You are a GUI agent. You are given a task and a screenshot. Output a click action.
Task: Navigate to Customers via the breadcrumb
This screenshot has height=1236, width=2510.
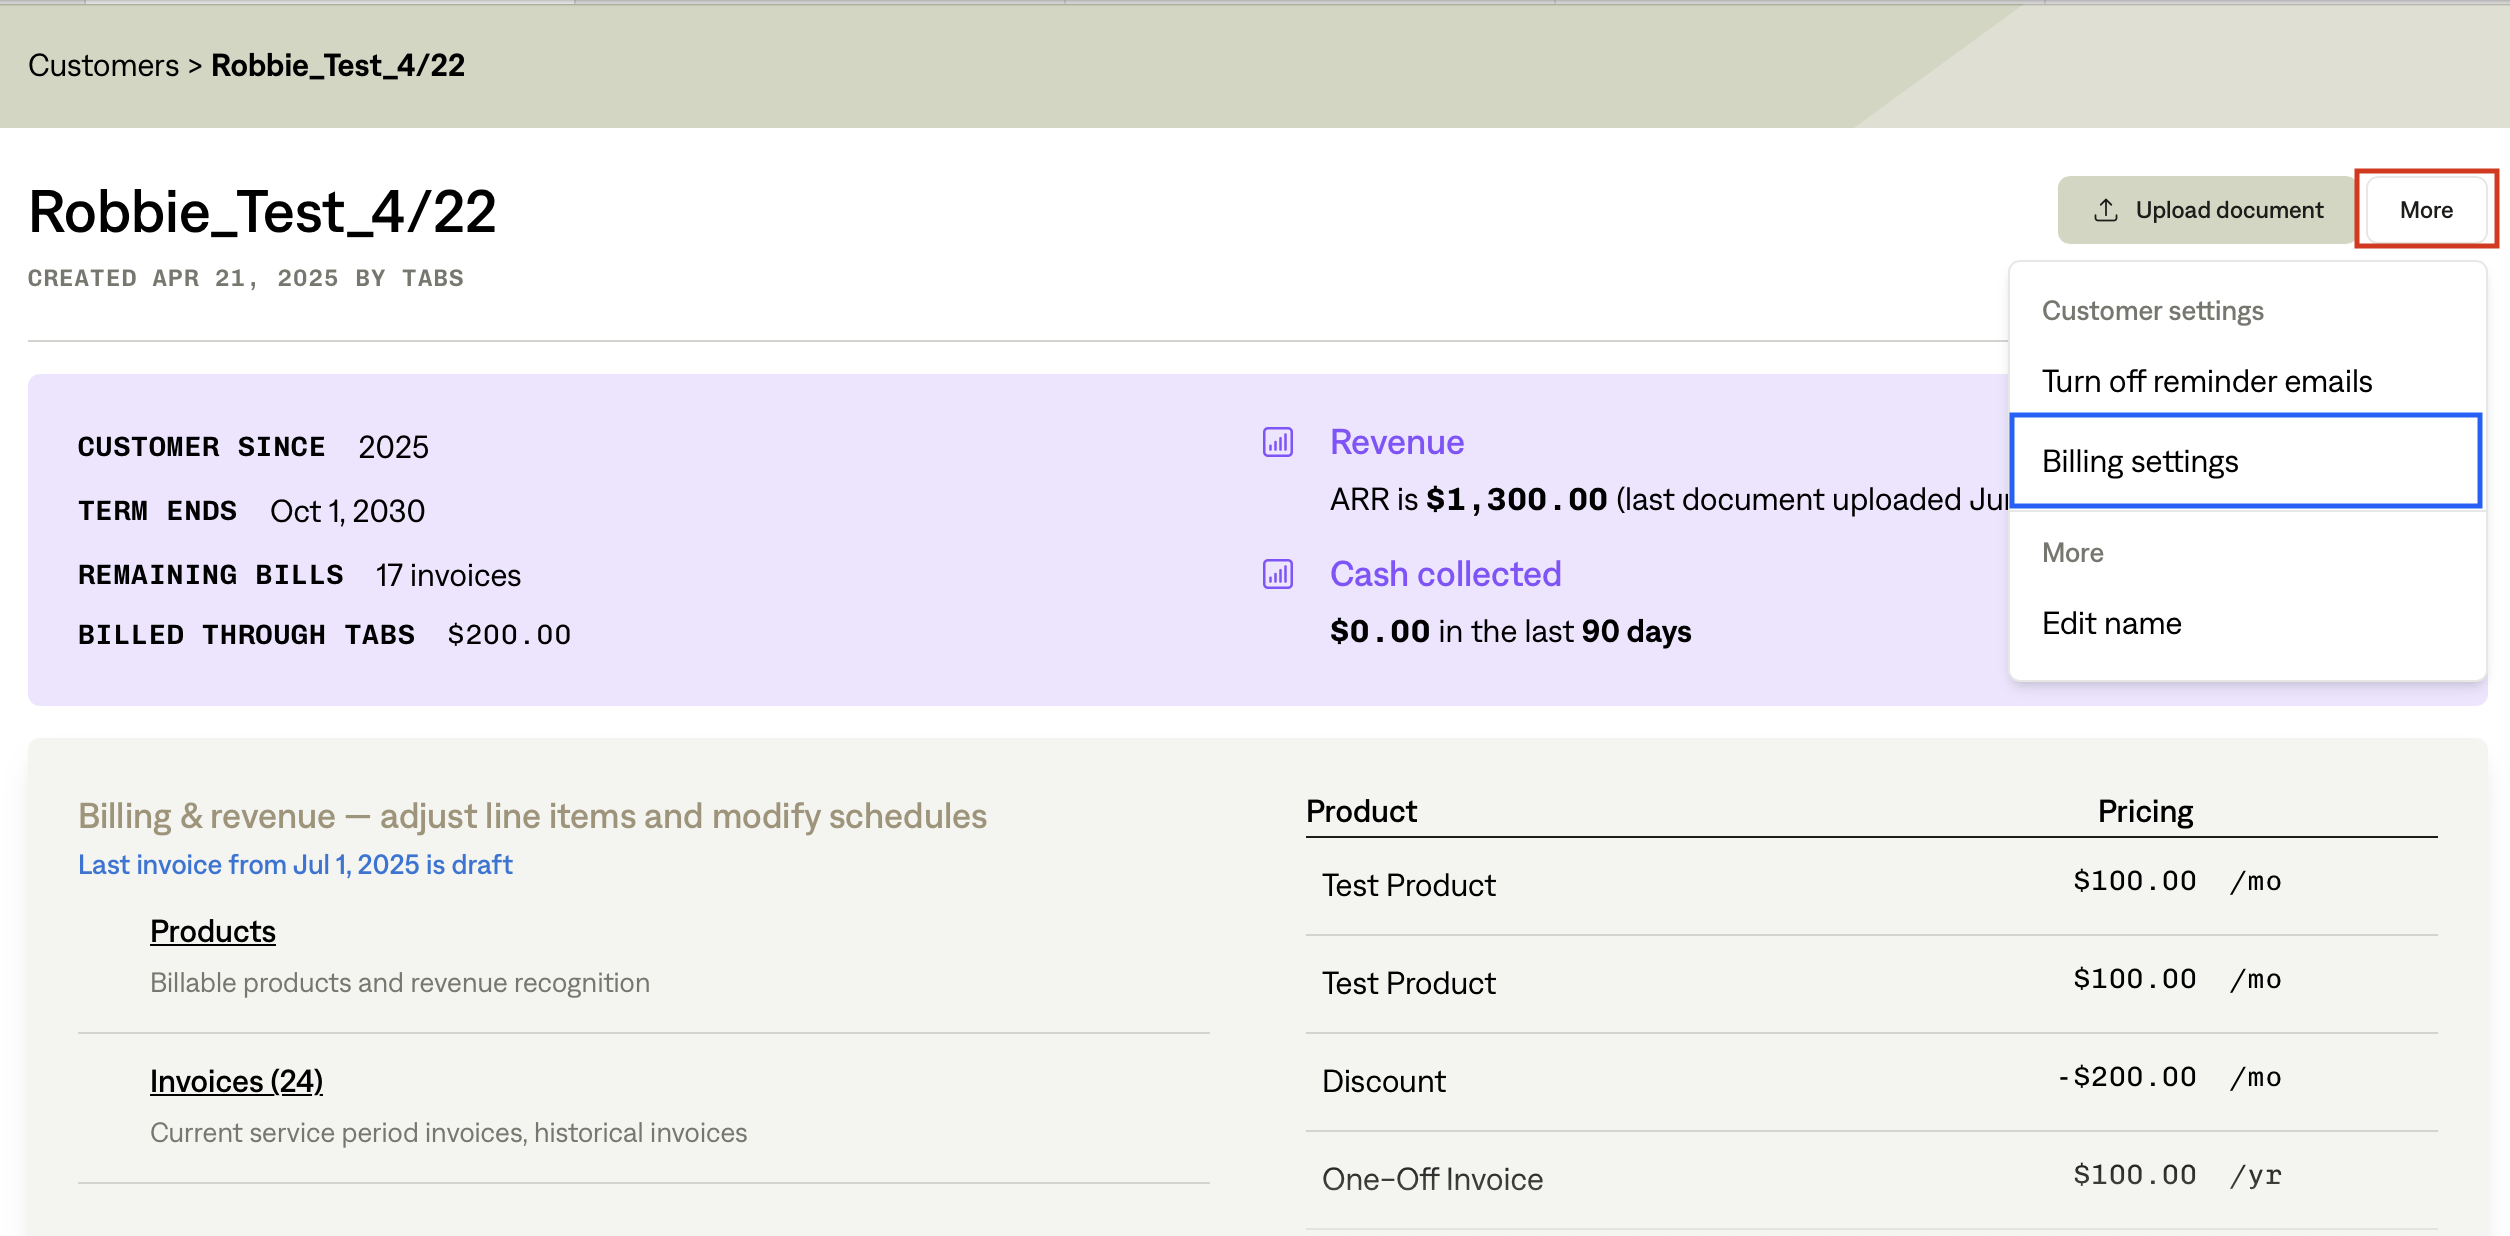(102, 65)
